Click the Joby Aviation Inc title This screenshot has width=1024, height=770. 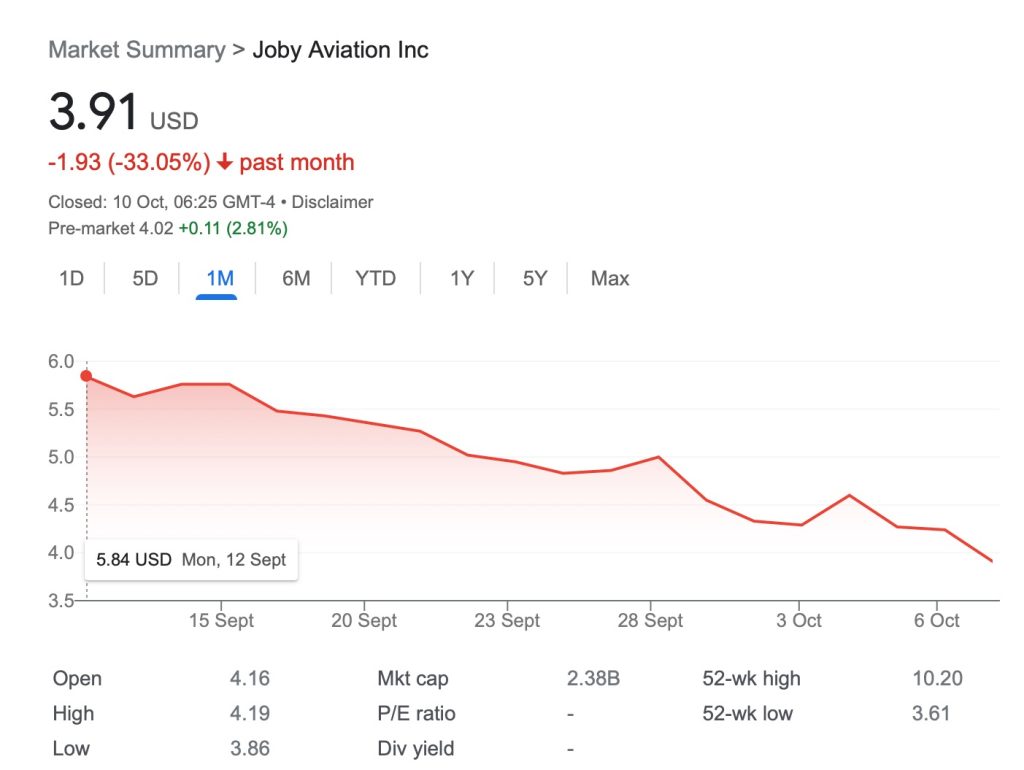[x=340, y=50]
